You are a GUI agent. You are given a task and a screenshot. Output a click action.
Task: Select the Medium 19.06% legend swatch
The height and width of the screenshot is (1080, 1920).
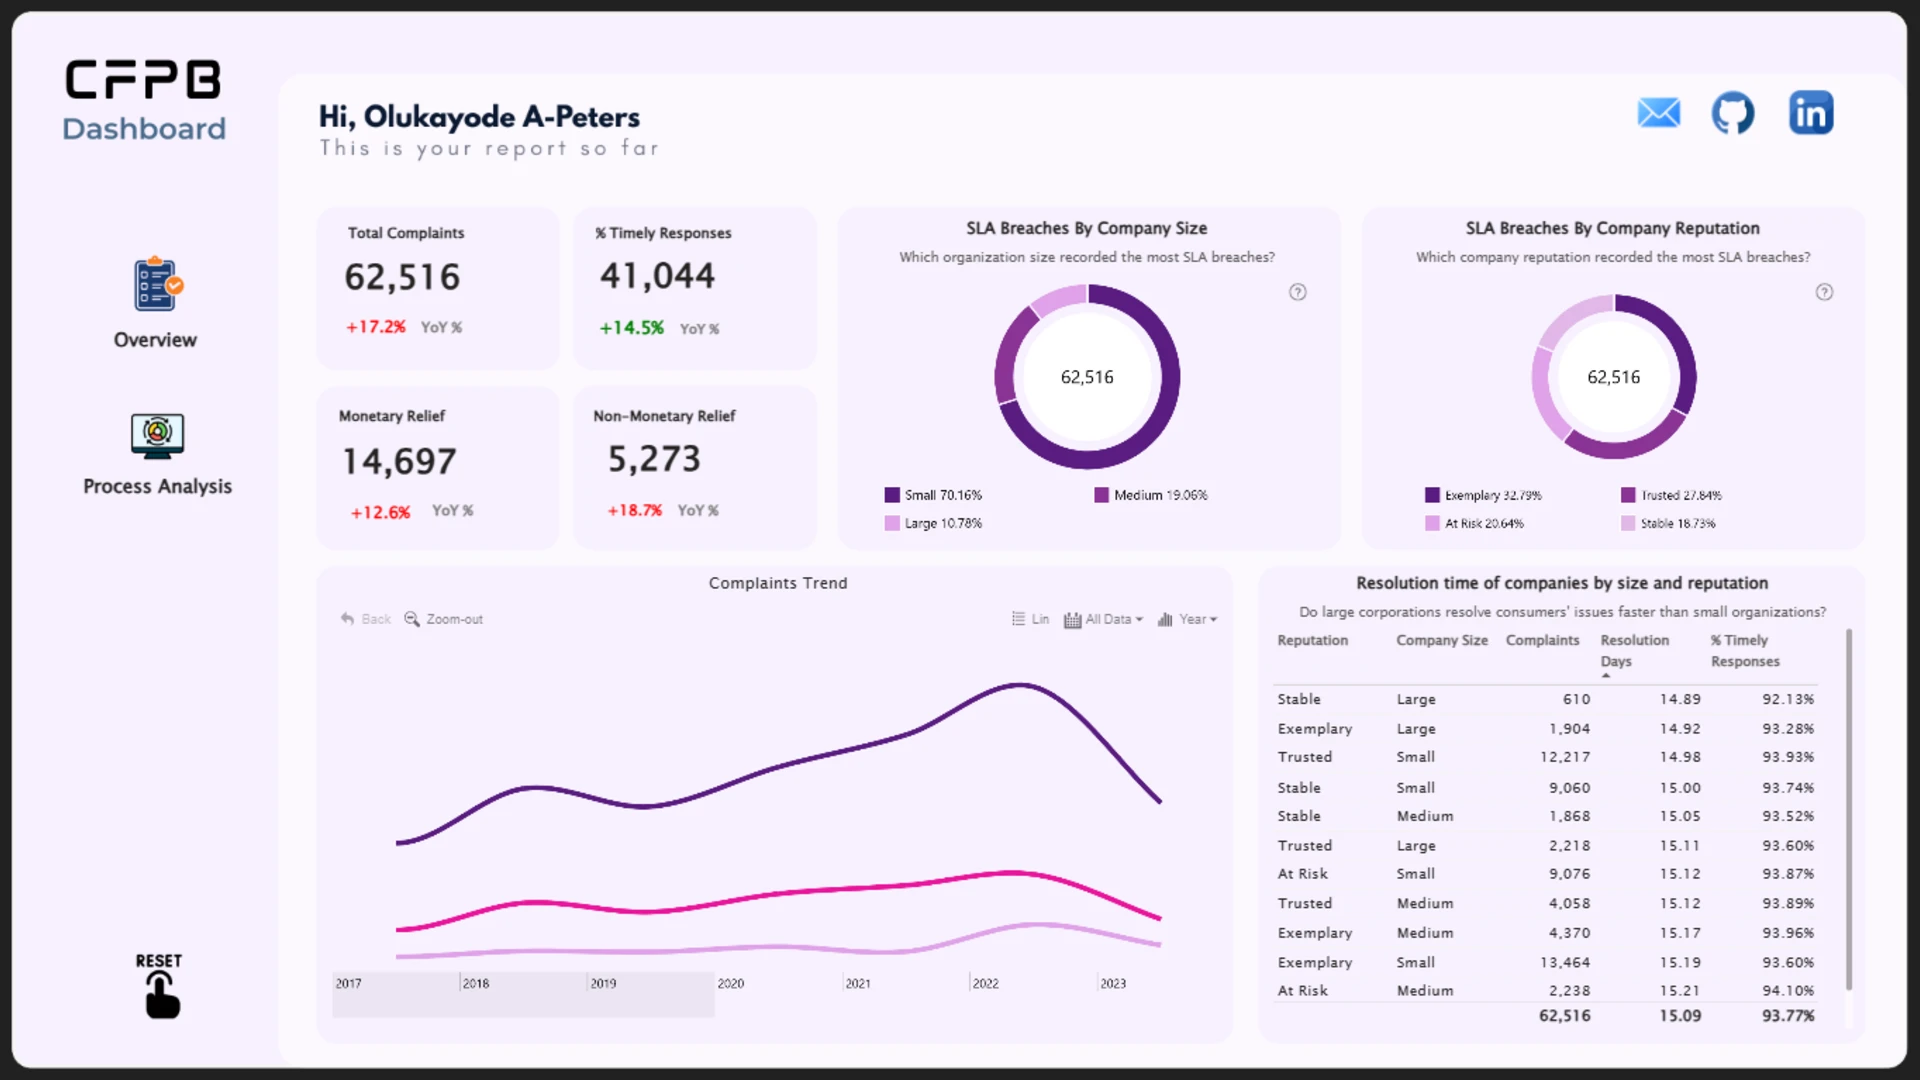1101,495
